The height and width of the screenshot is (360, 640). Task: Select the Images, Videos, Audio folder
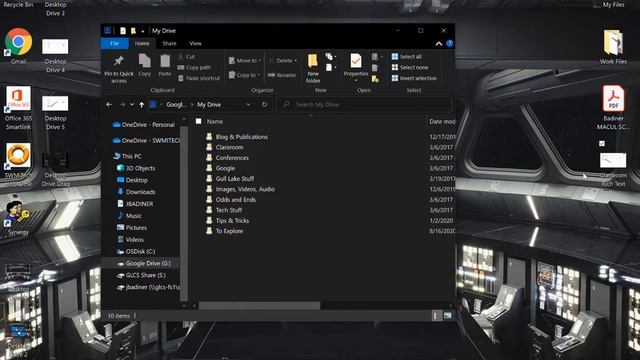tap(240, 189)
